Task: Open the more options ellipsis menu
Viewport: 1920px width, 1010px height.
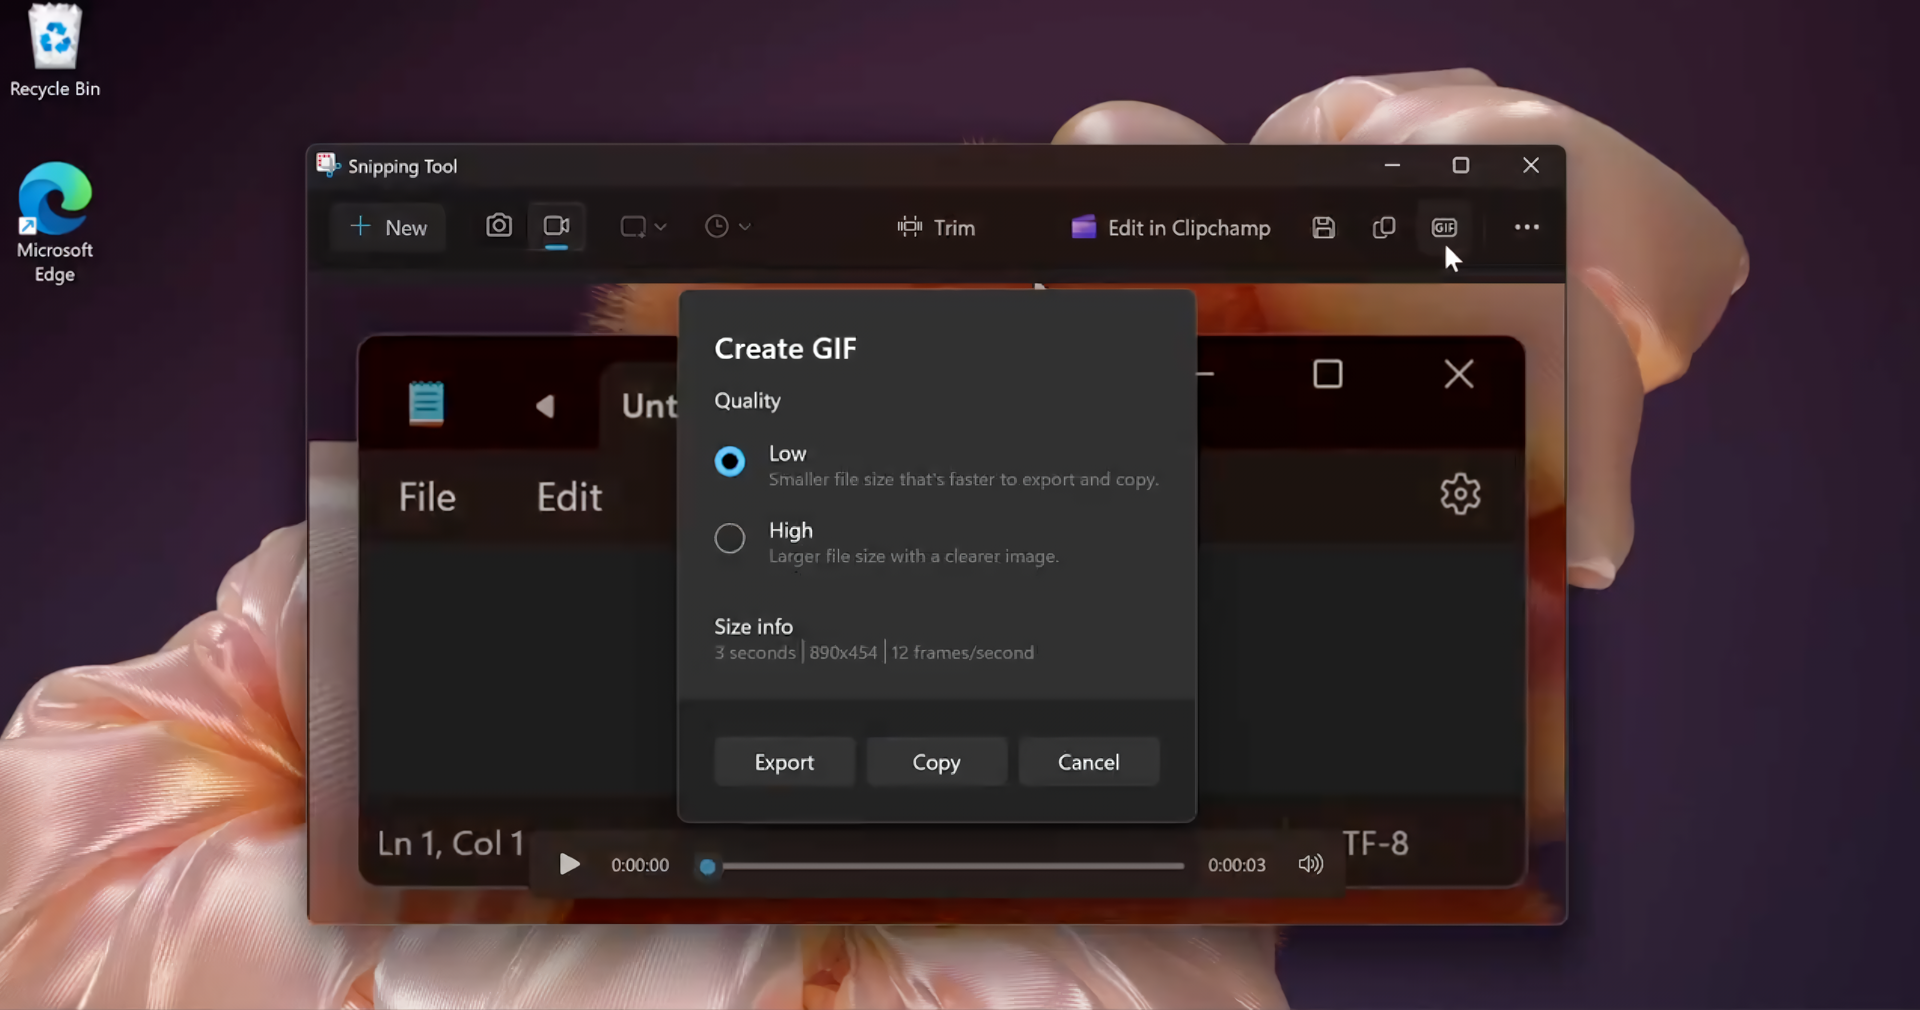Action: 1526,227
